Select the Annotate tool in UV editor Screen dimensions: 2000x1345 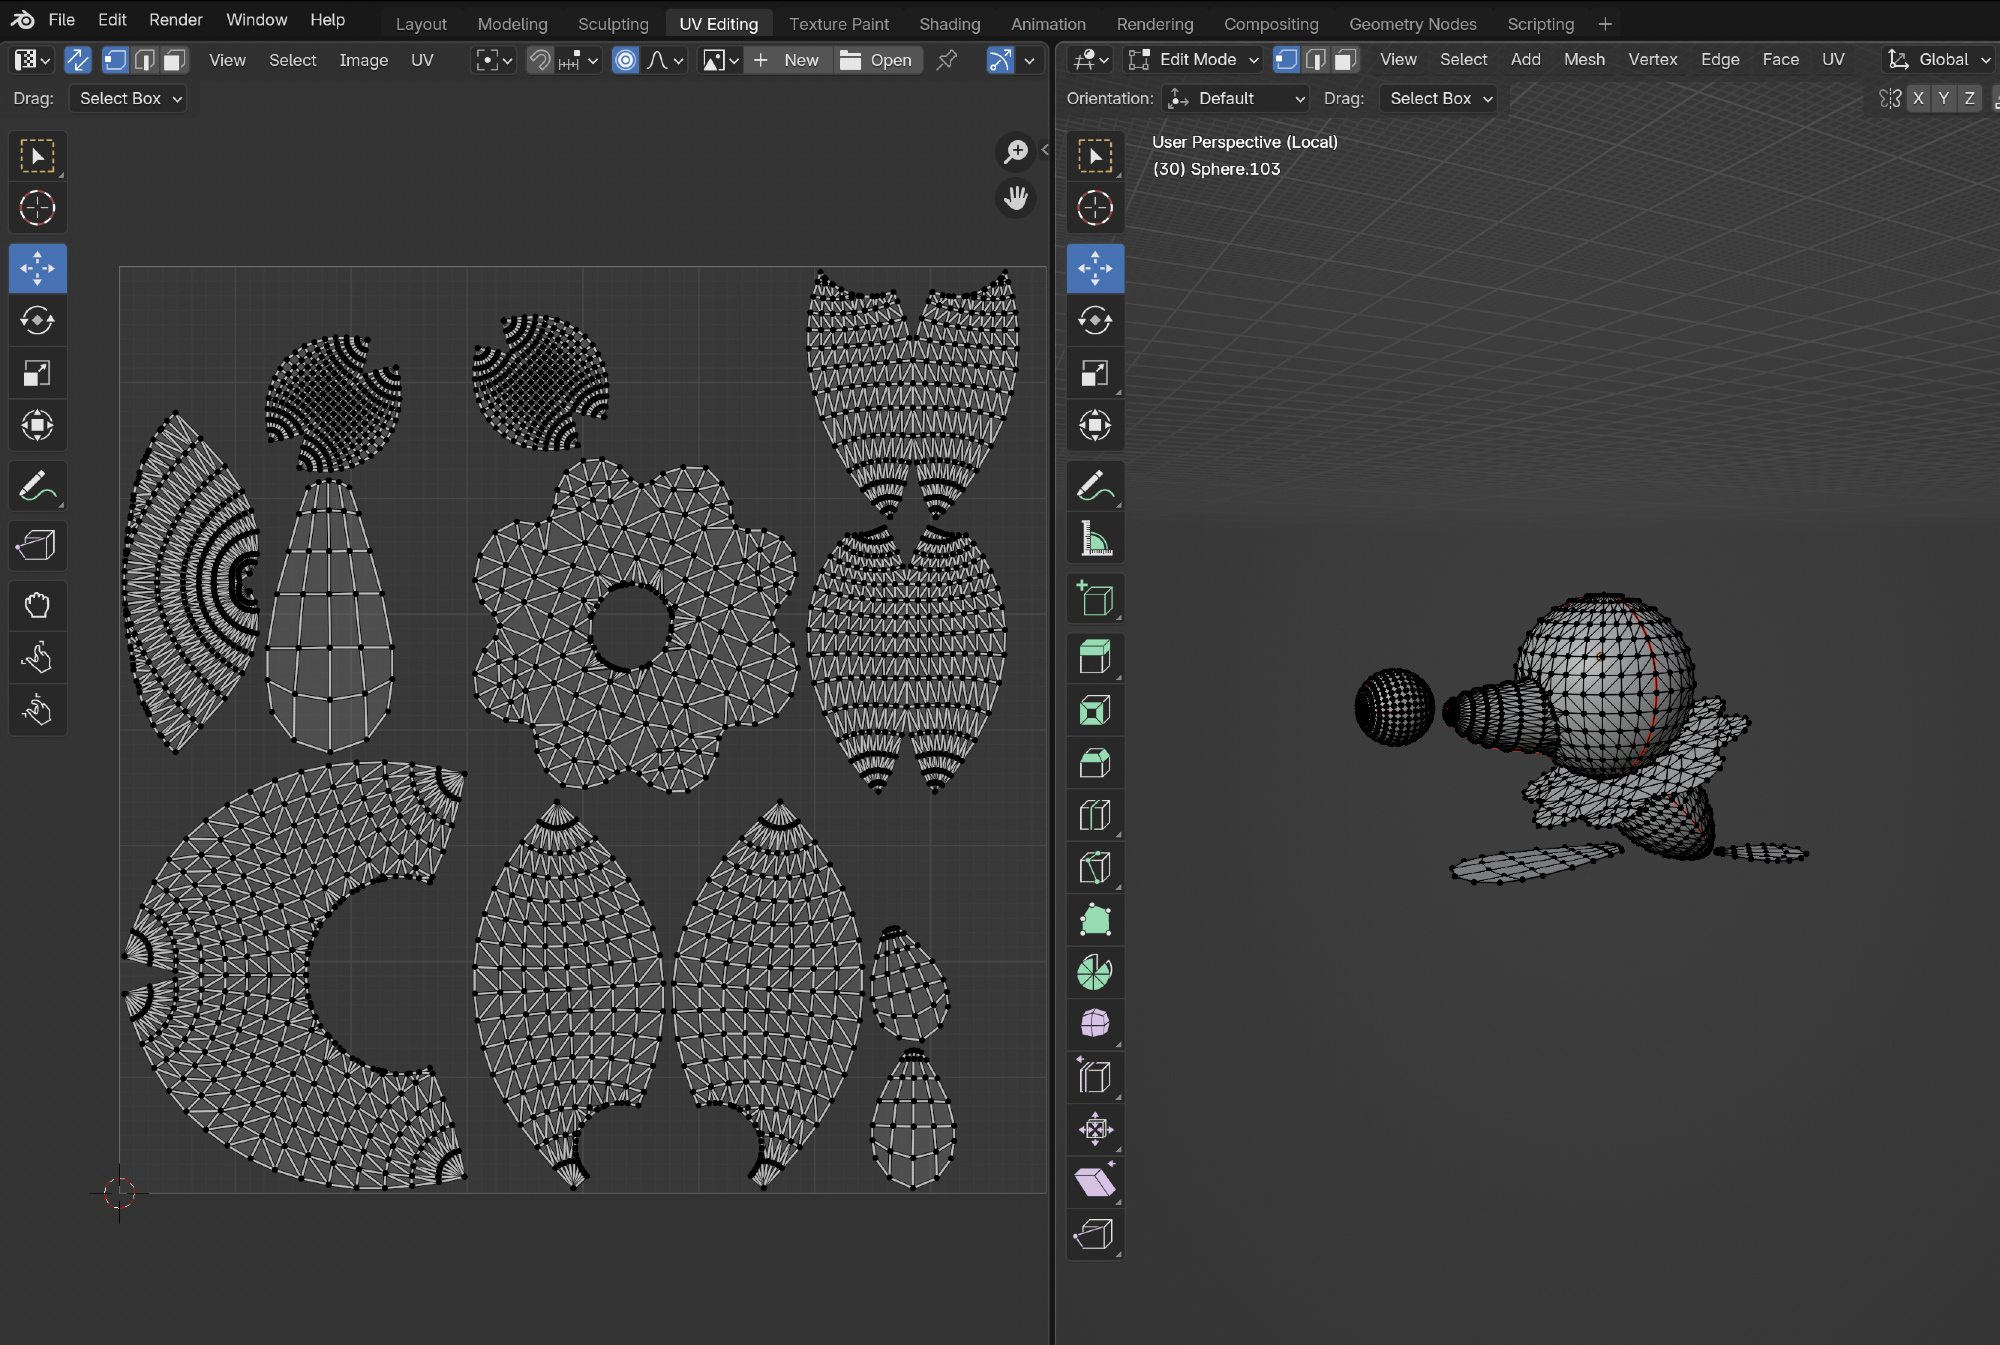37,487
